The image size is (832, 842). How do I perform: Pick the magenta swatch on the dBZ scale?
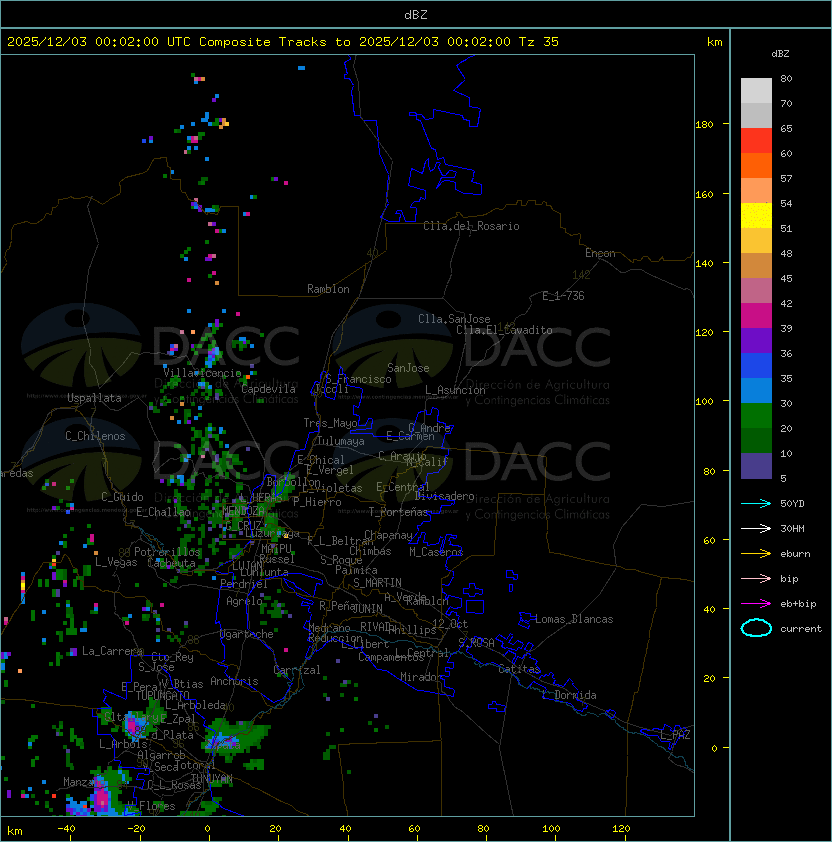(756, 316)
